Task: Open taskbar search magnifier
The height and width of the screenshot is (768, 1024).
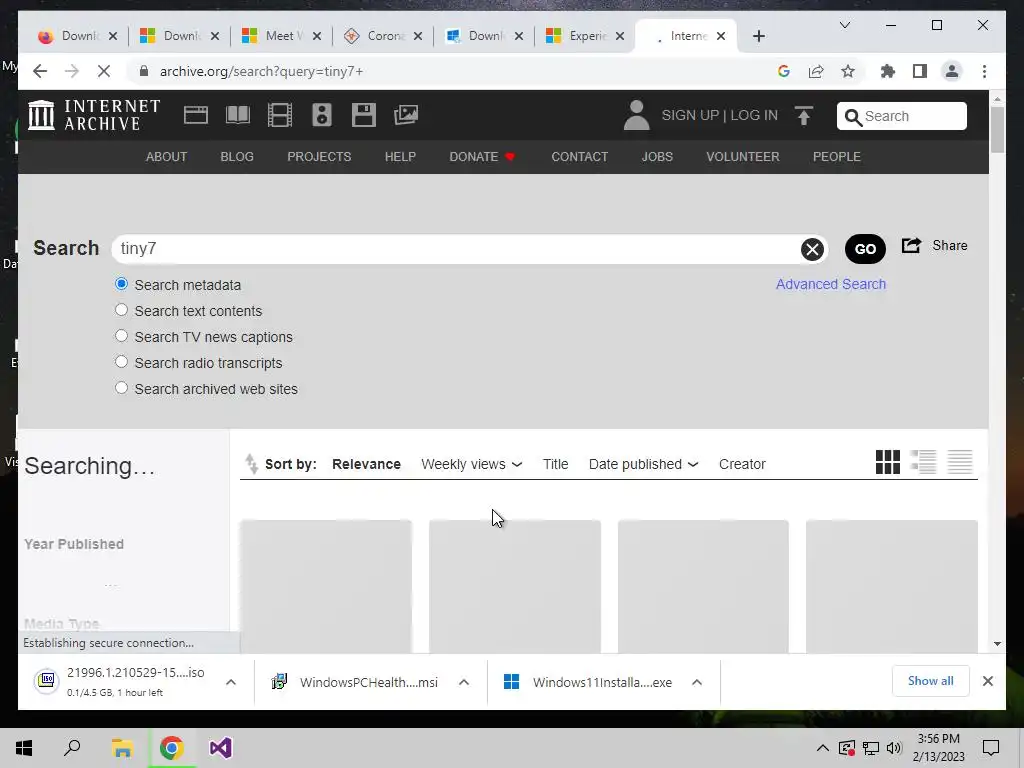Action: (x=72, y=748)
